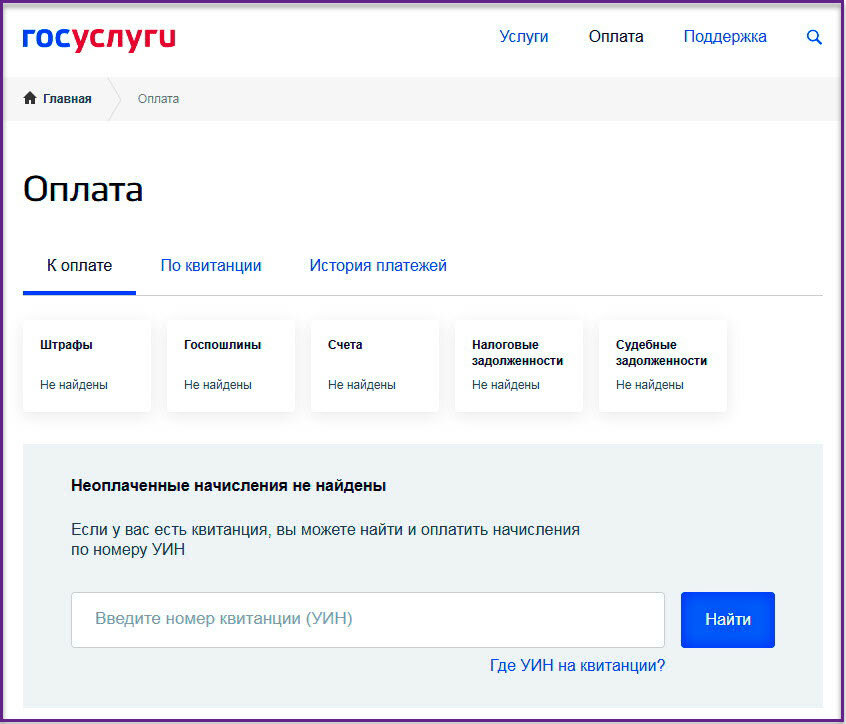Image resolution: width=846 pixels, height=724 pixels.
Task: Open search using the magnifier icon
Action: pyautogui.click(x=813, y=37)
